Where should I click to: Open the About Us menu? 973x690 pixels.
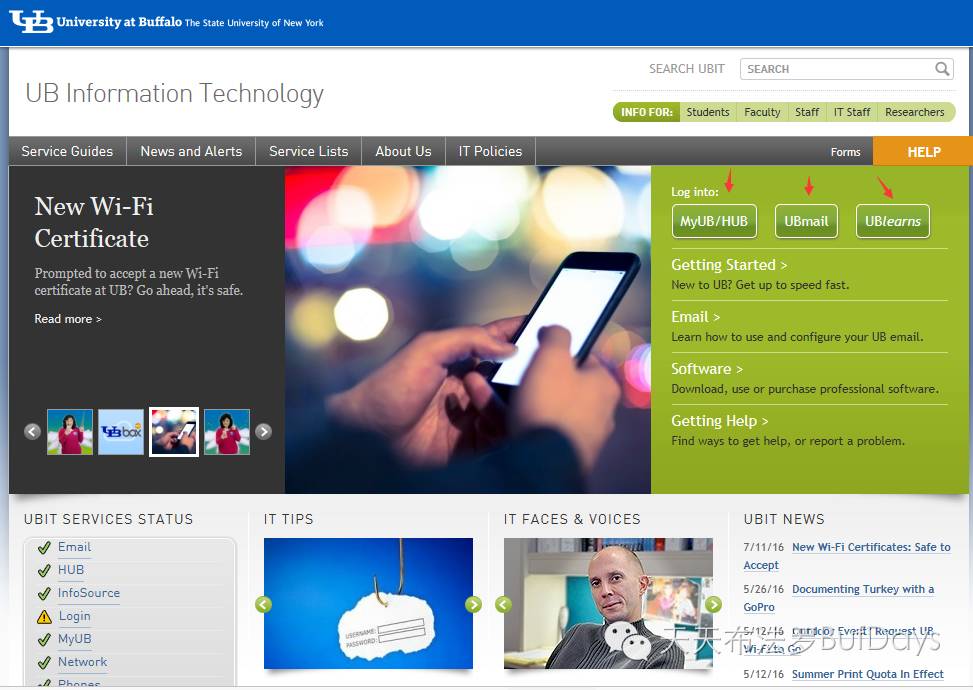click(403, 151)
